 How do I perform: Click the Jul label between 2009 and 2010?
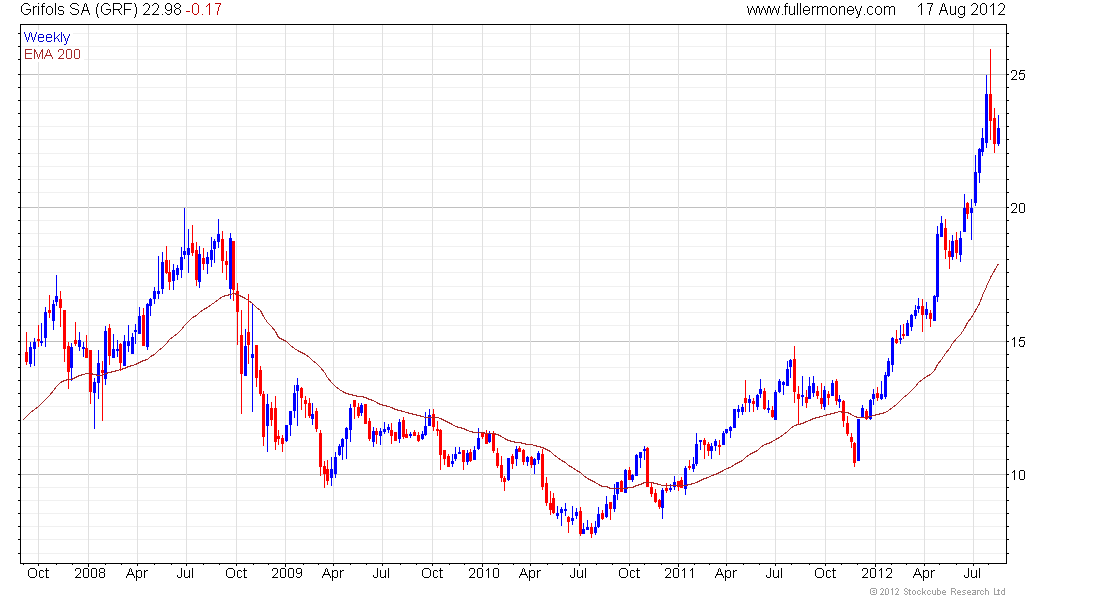click(x=381, y=573)
